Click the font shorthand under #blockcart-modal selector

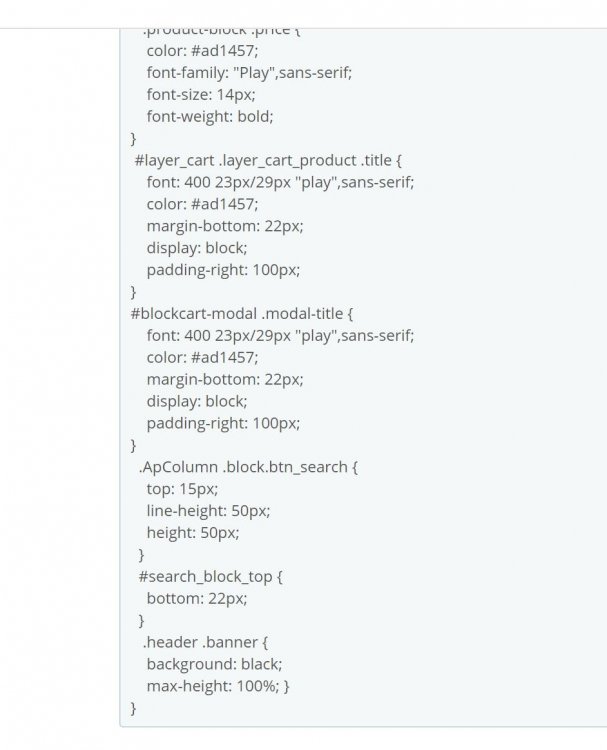click(279, 335)
